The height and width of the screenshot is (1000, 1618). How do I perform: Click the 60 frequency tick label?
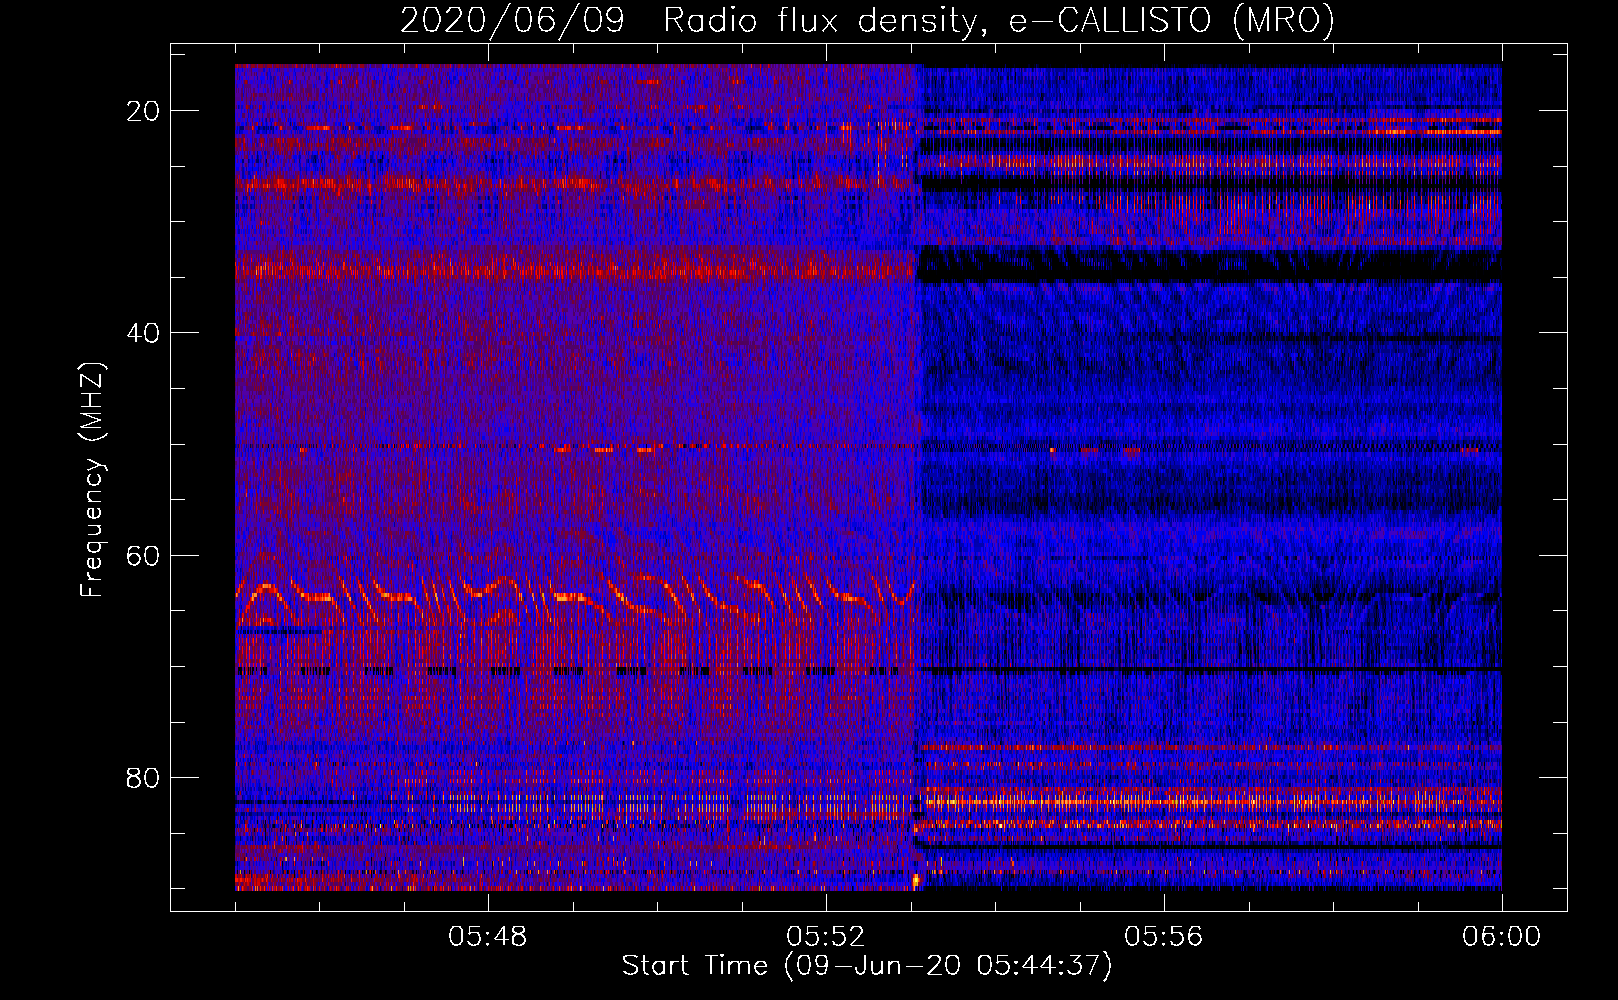point(144,555)
